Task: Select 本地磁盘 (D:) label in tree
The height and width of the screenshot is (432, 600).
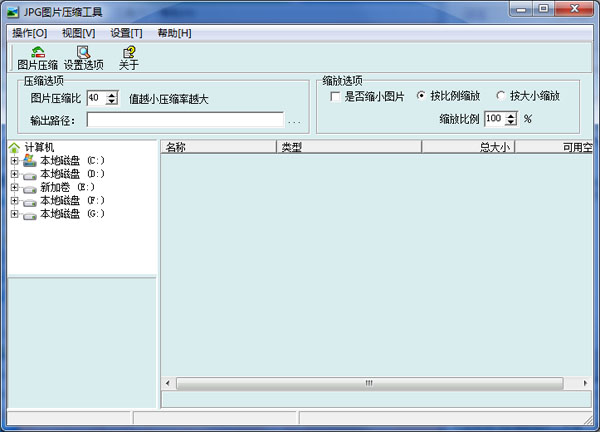Action: [x=72, y=174]
